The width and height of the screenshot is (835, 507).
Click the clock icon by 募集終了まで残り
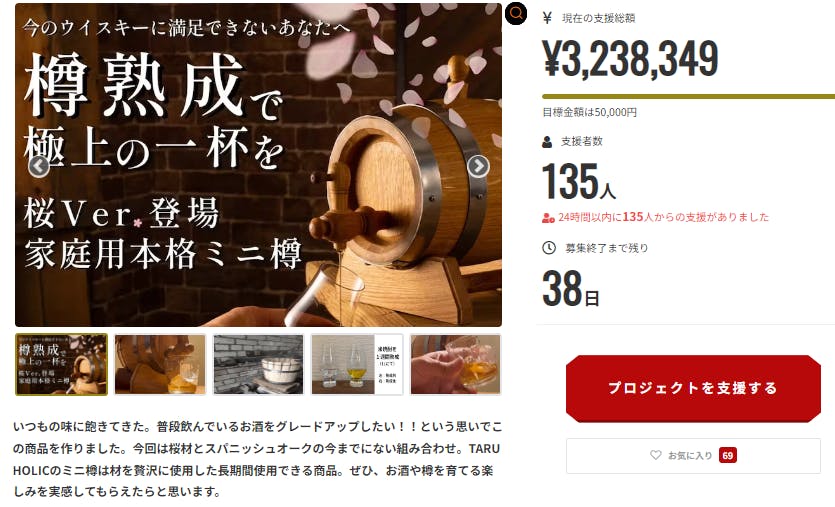point(549,248)
